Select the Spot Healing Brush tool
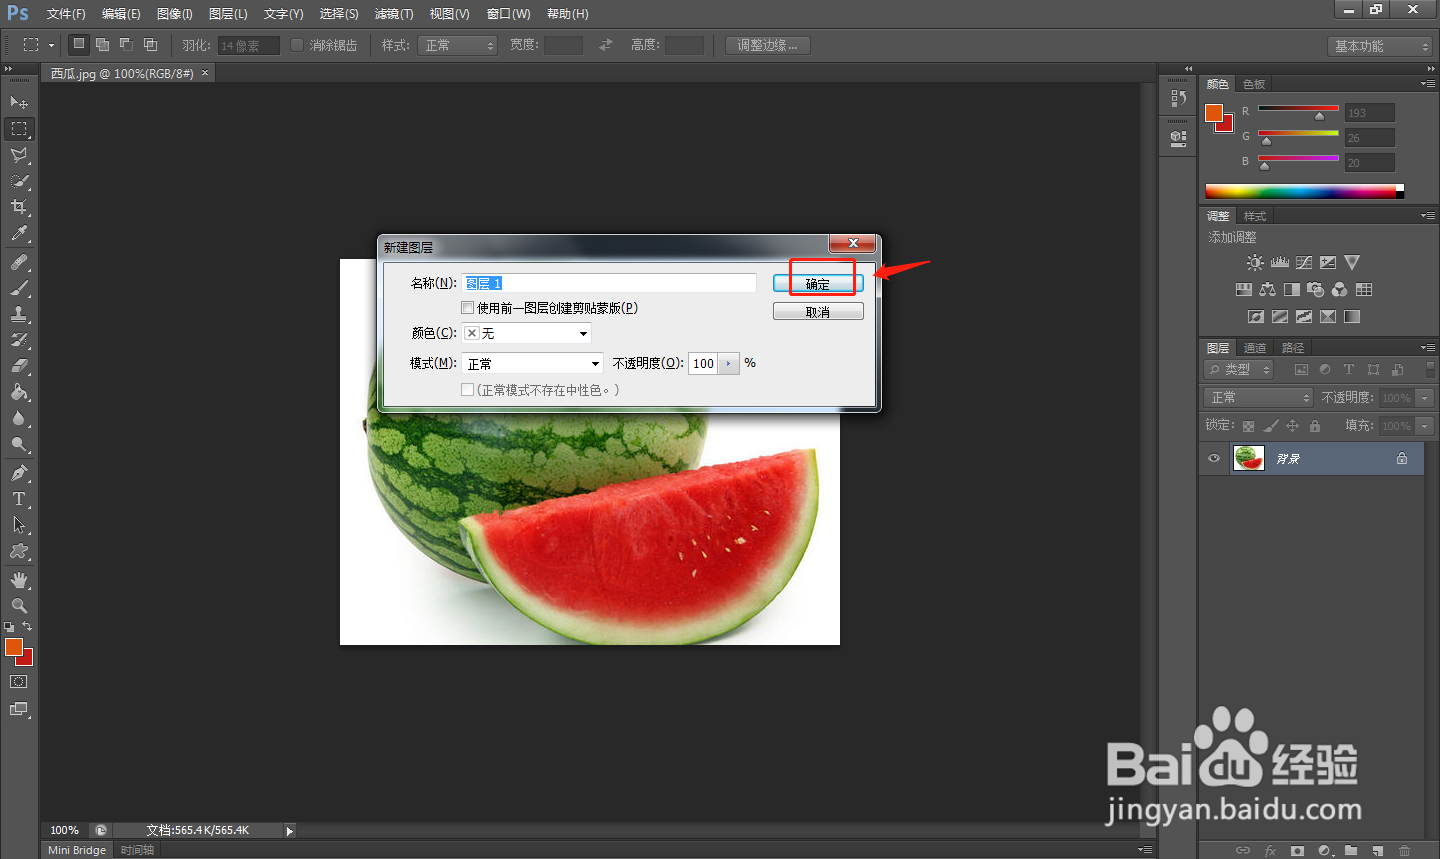This screenshot has width=1440, height=859. tap(19, 262)
